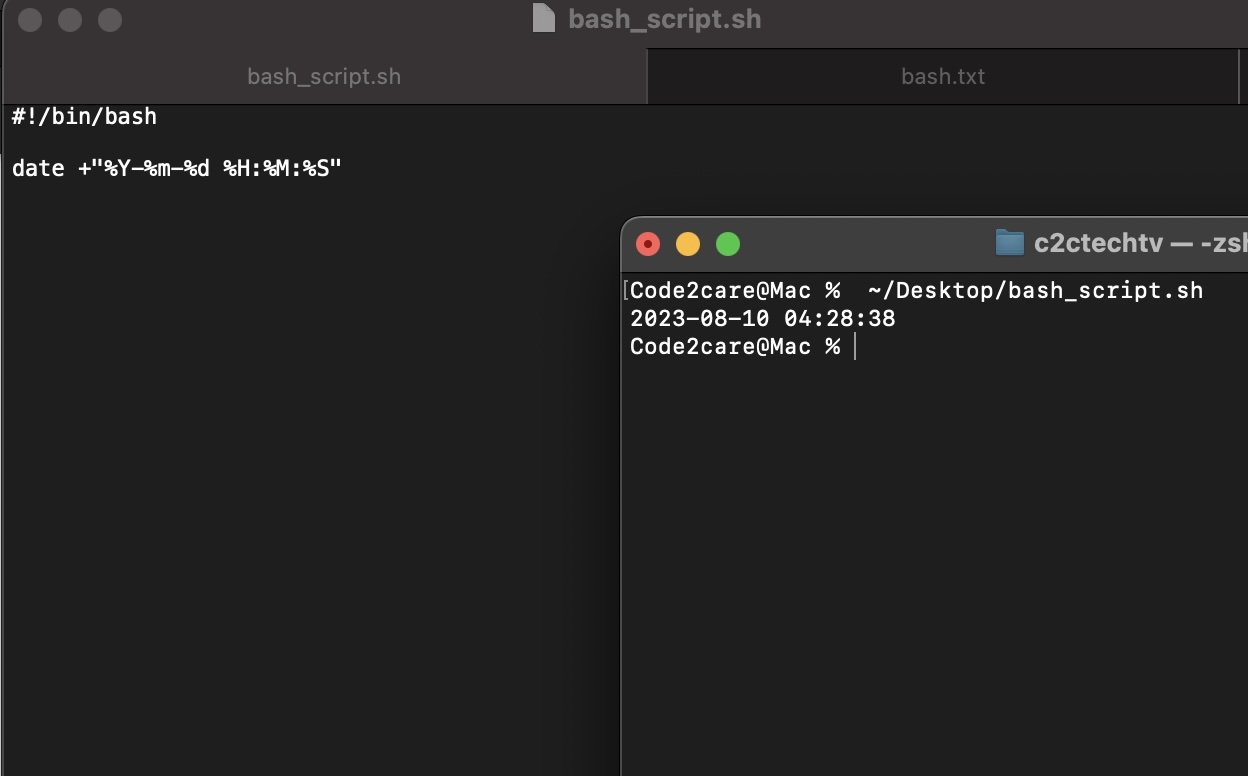This screenshot has height=776, width=1248.
Task: Click Terminal's green full-screen button
Action: tap(728, 243)
